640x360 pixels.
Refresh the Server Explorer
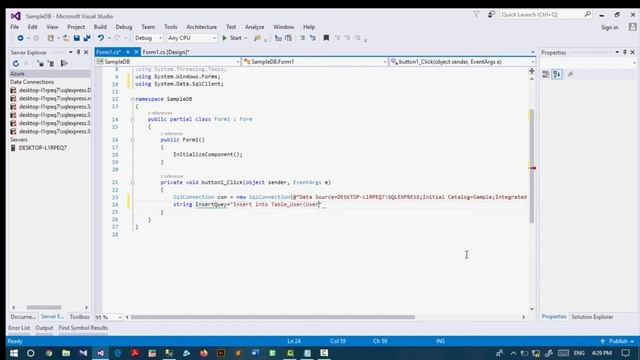16,63
